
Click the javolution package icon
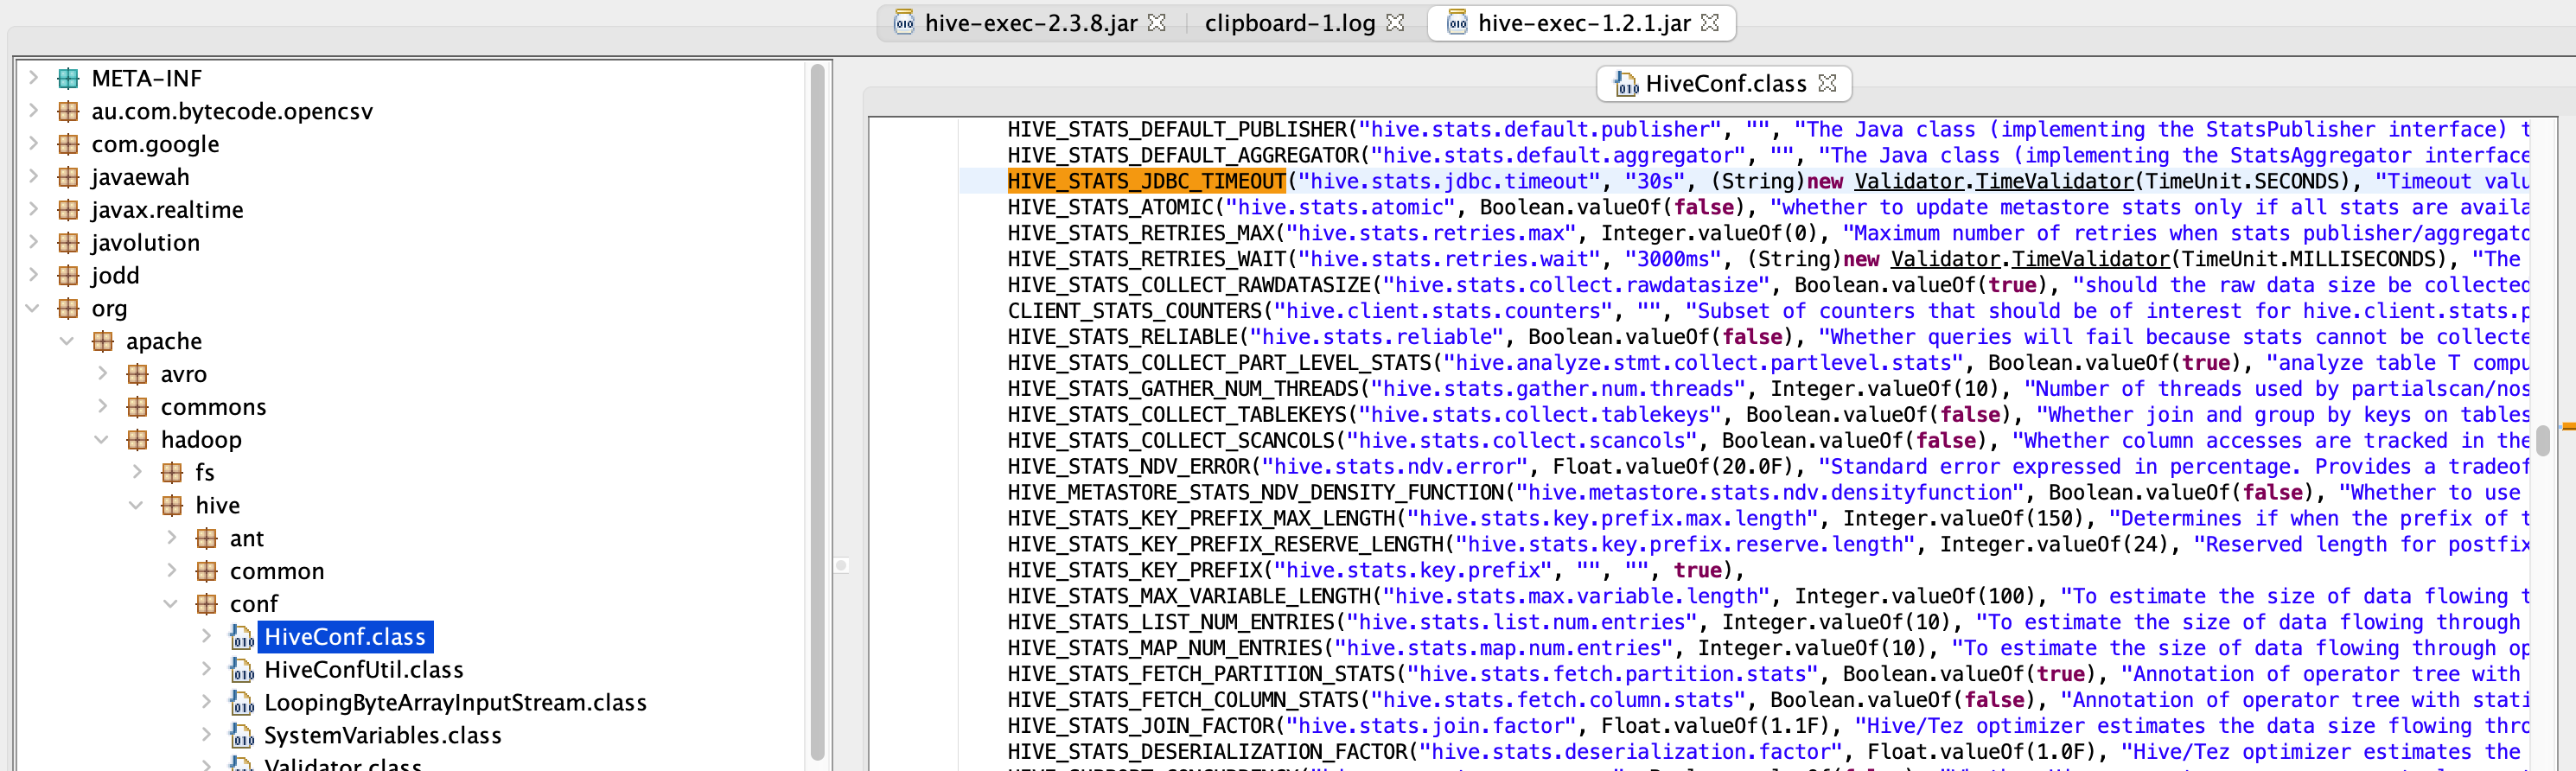tap(68, 243)
